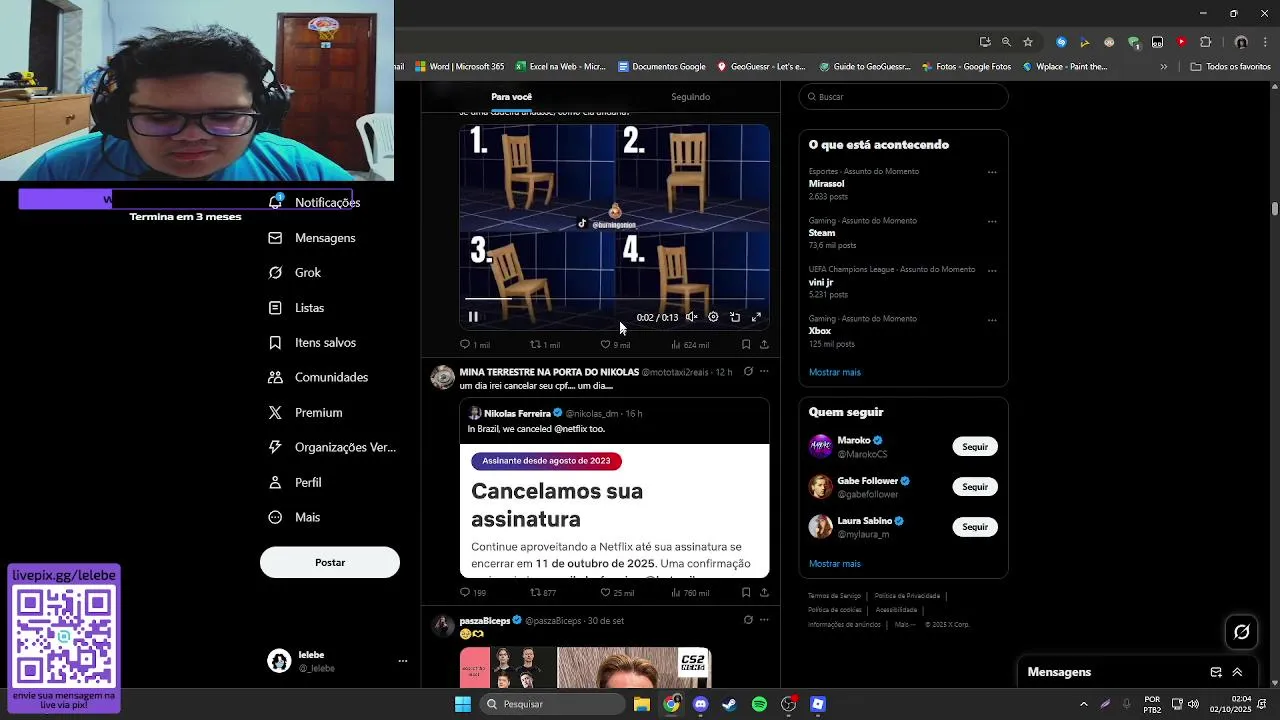
Task: Open options for Xbox trend
Action: (x=992, y=320)
